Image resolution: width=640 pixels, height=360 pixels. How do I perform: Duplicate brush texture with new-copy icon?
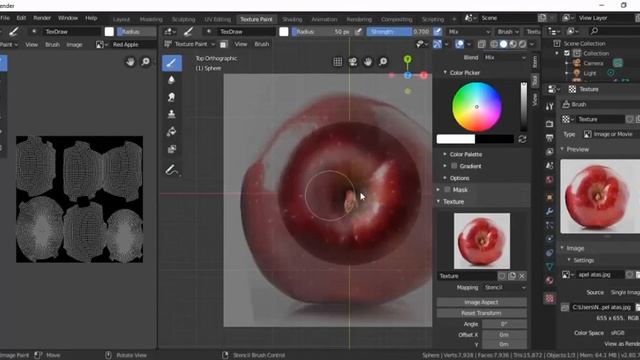point(512,276)
